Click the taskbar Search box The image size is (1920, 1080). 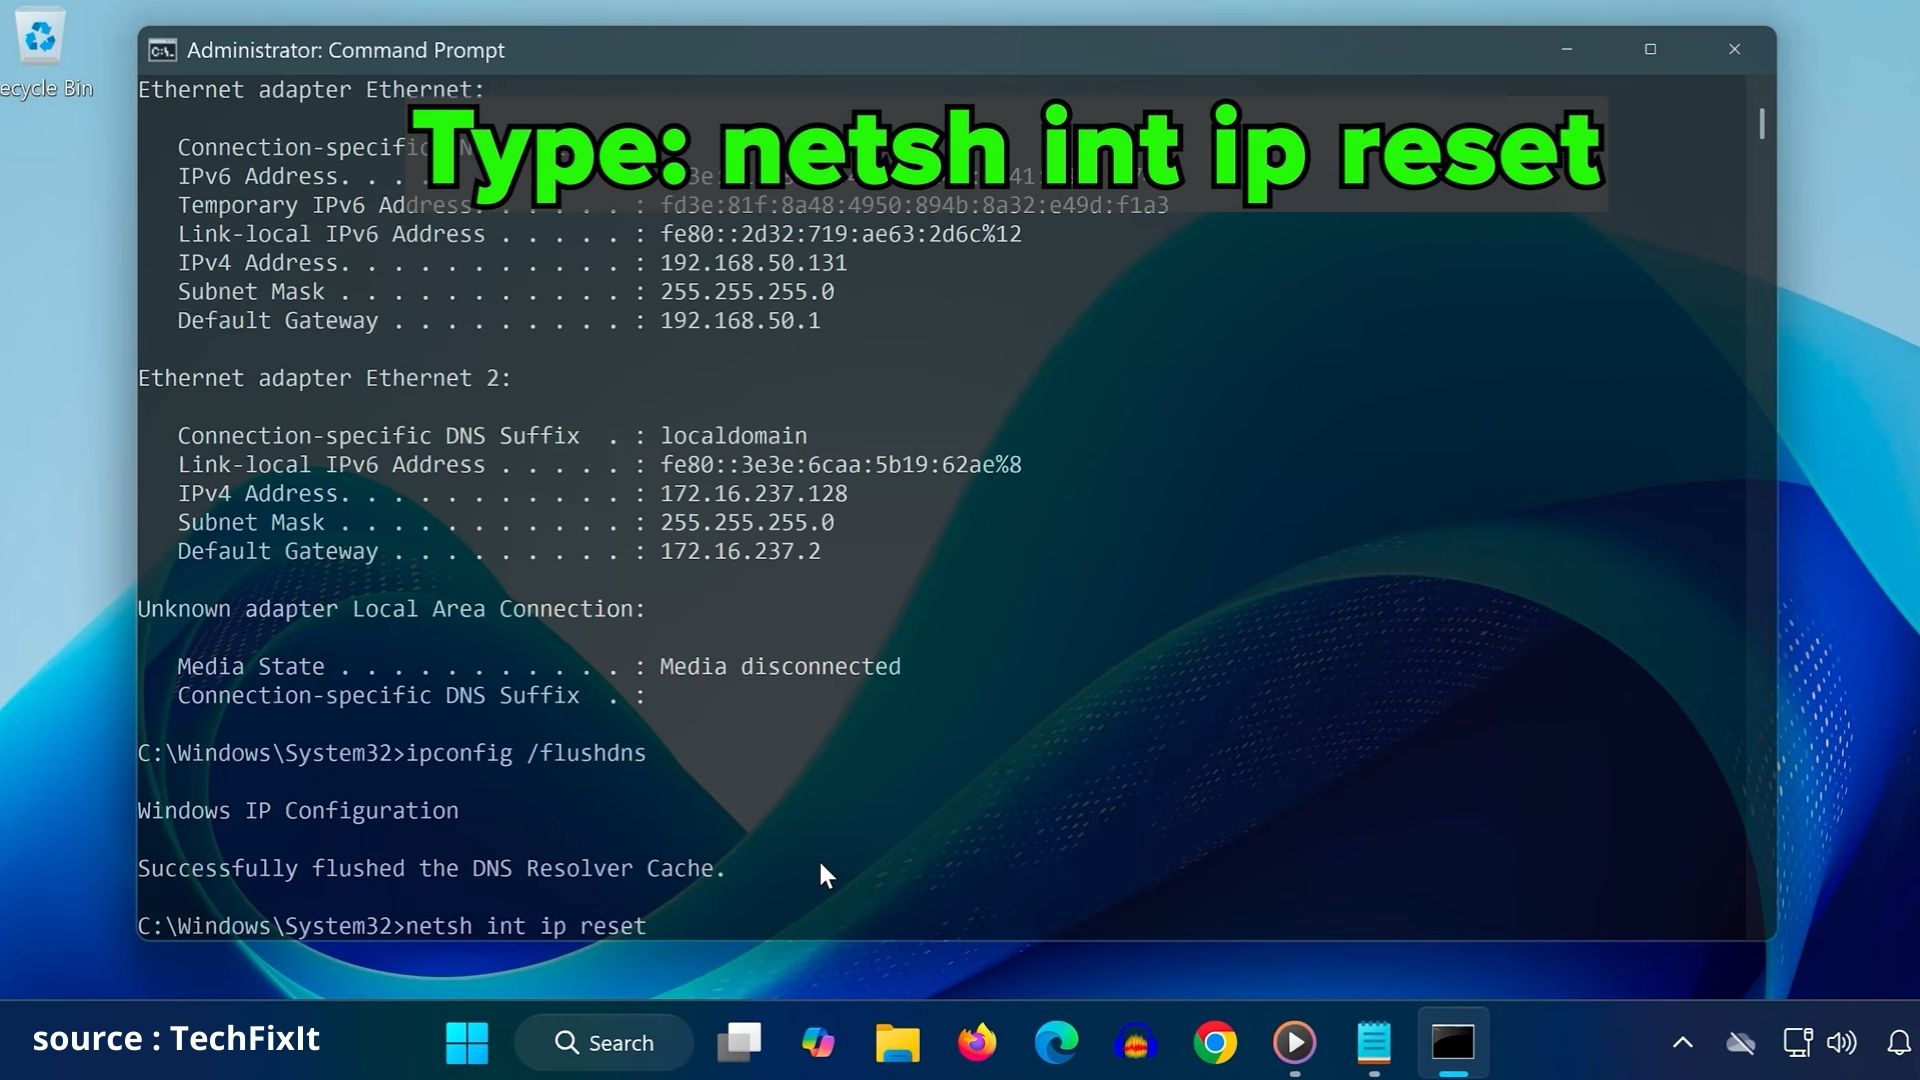[x=604, y=1043]
